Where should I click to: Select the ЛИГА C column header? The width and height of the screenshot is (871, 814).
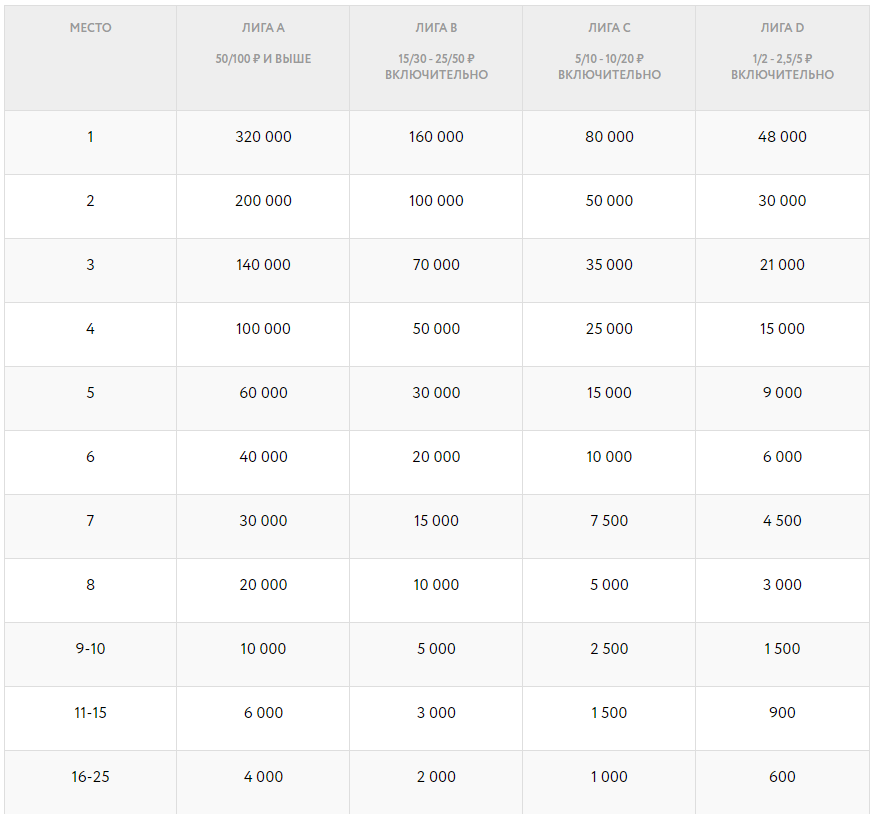(x=609, y=28)
